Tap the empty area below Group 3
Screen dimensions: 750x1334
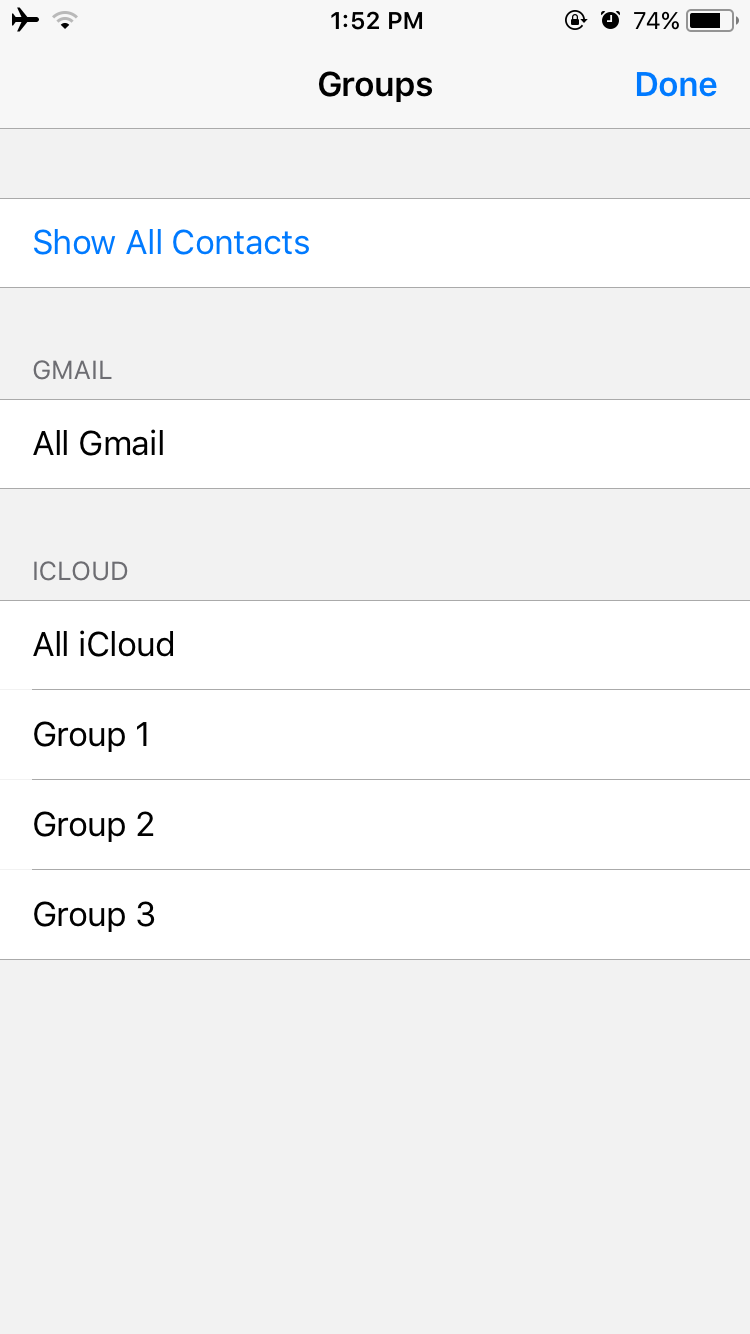[375, 1140]
